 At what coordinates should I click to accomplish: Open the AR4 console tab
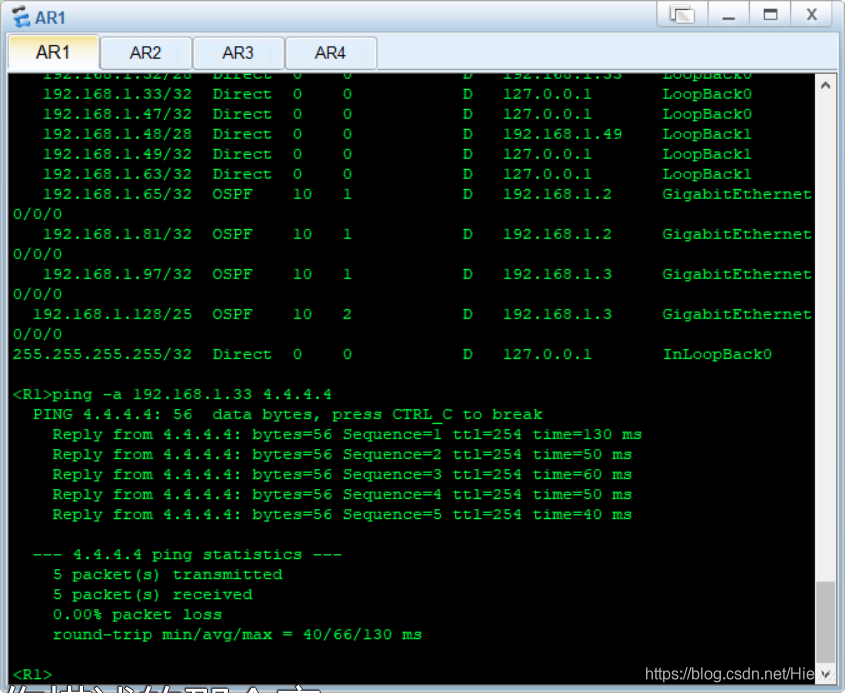click(x=331, y=52)
